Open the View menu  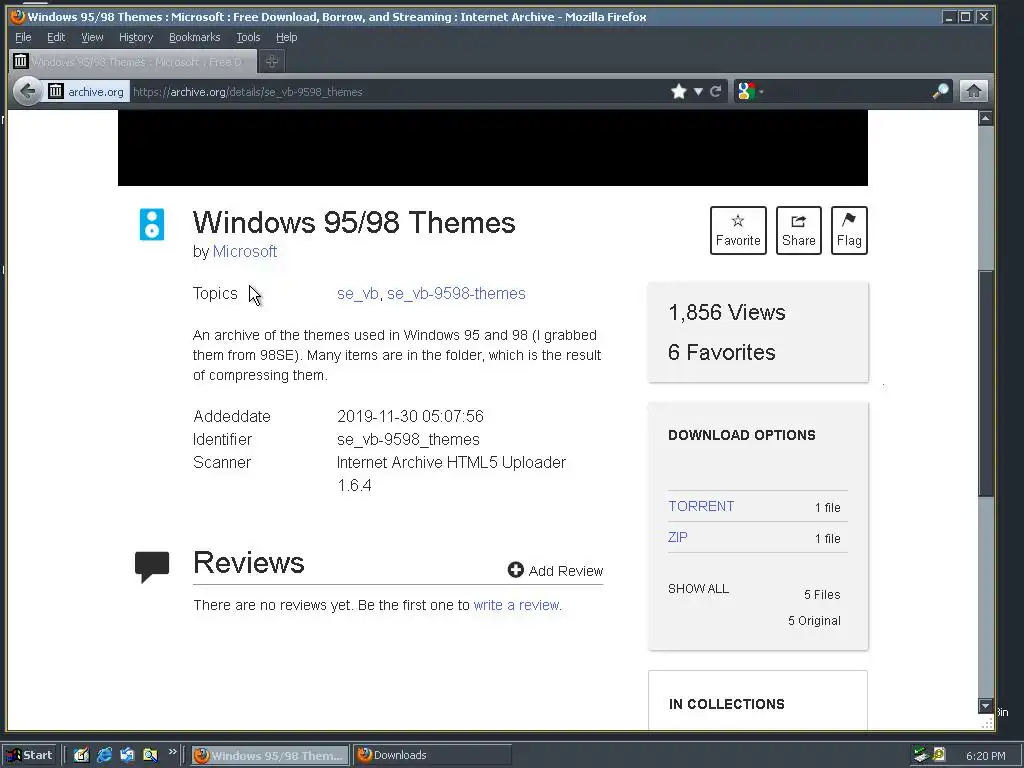[x=92, y=37]
